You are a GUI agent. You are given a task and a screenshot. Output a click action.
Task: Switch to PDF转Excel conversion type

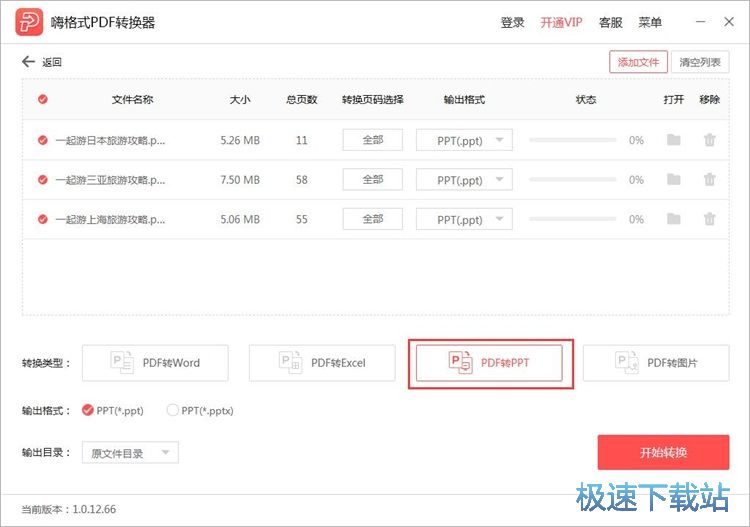(x=322, y=363)
